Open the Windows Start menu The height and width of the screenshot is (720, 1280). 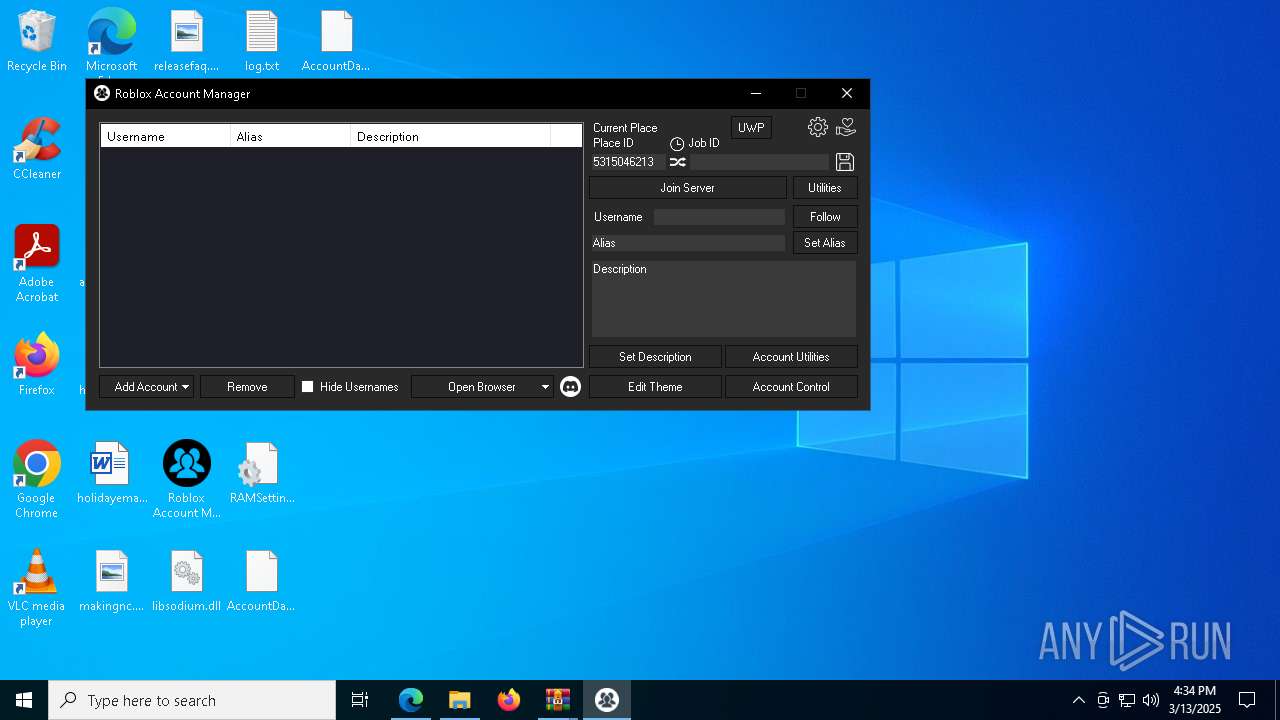[x=24, y=700]
